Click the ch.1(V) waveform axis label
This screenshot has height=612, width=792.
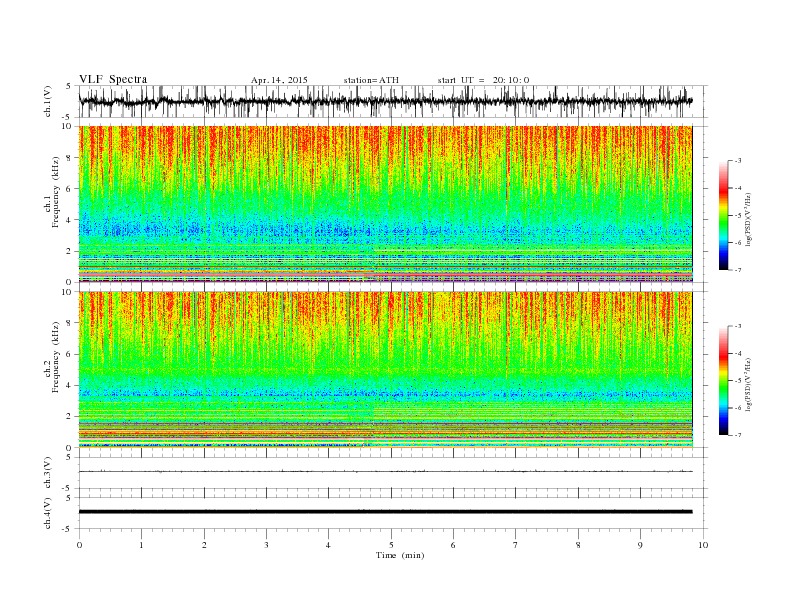48,101
